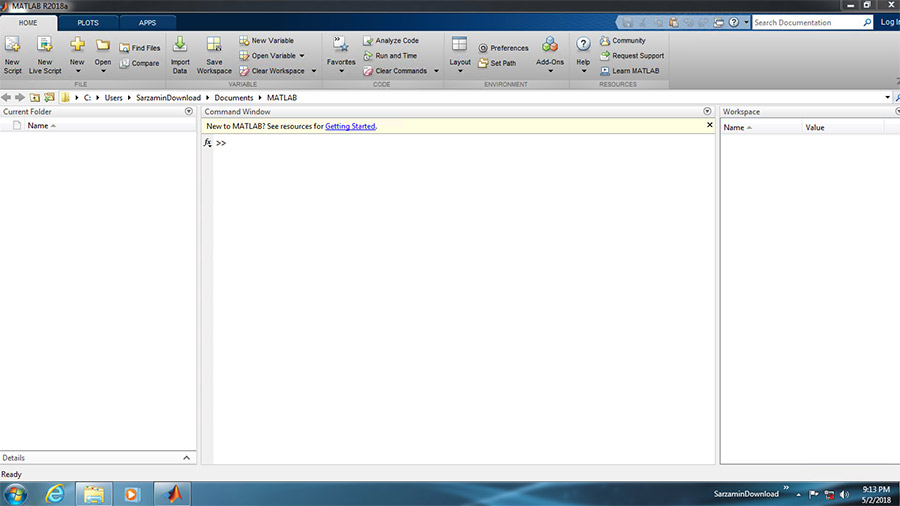Open the Open Variable dropdown arrow
The height and width of the screenshot is (506, 900).
302,56
